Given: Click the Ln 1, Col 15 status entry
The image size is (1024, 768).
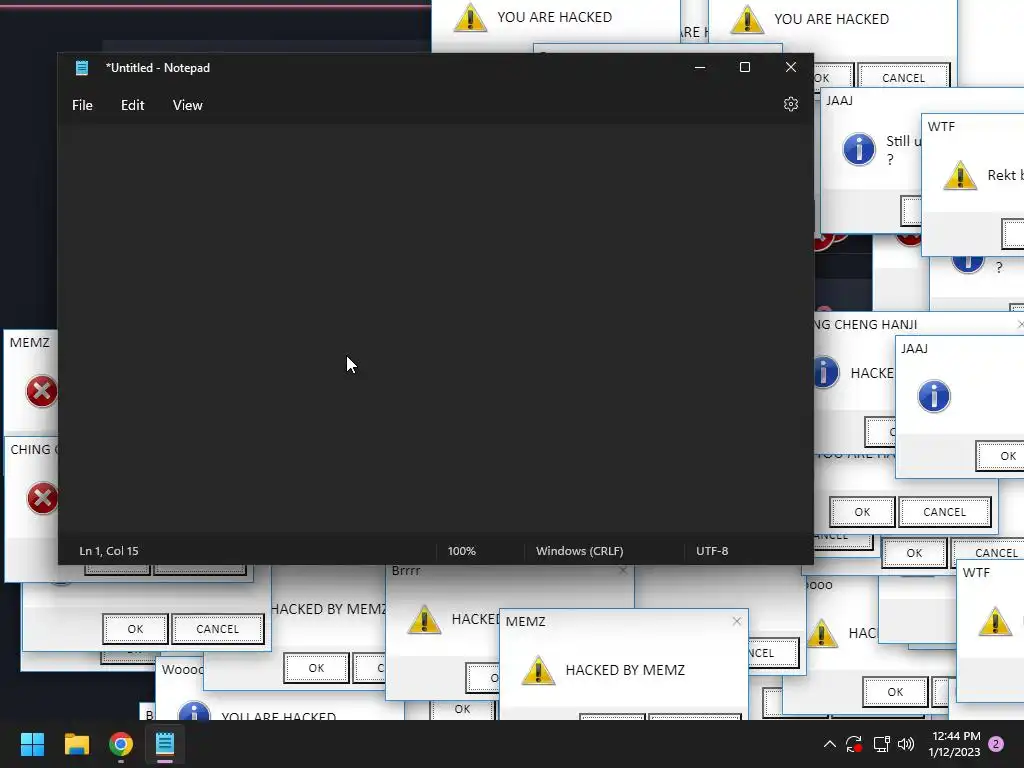Looking at the screenshot, I should point(109,551).
